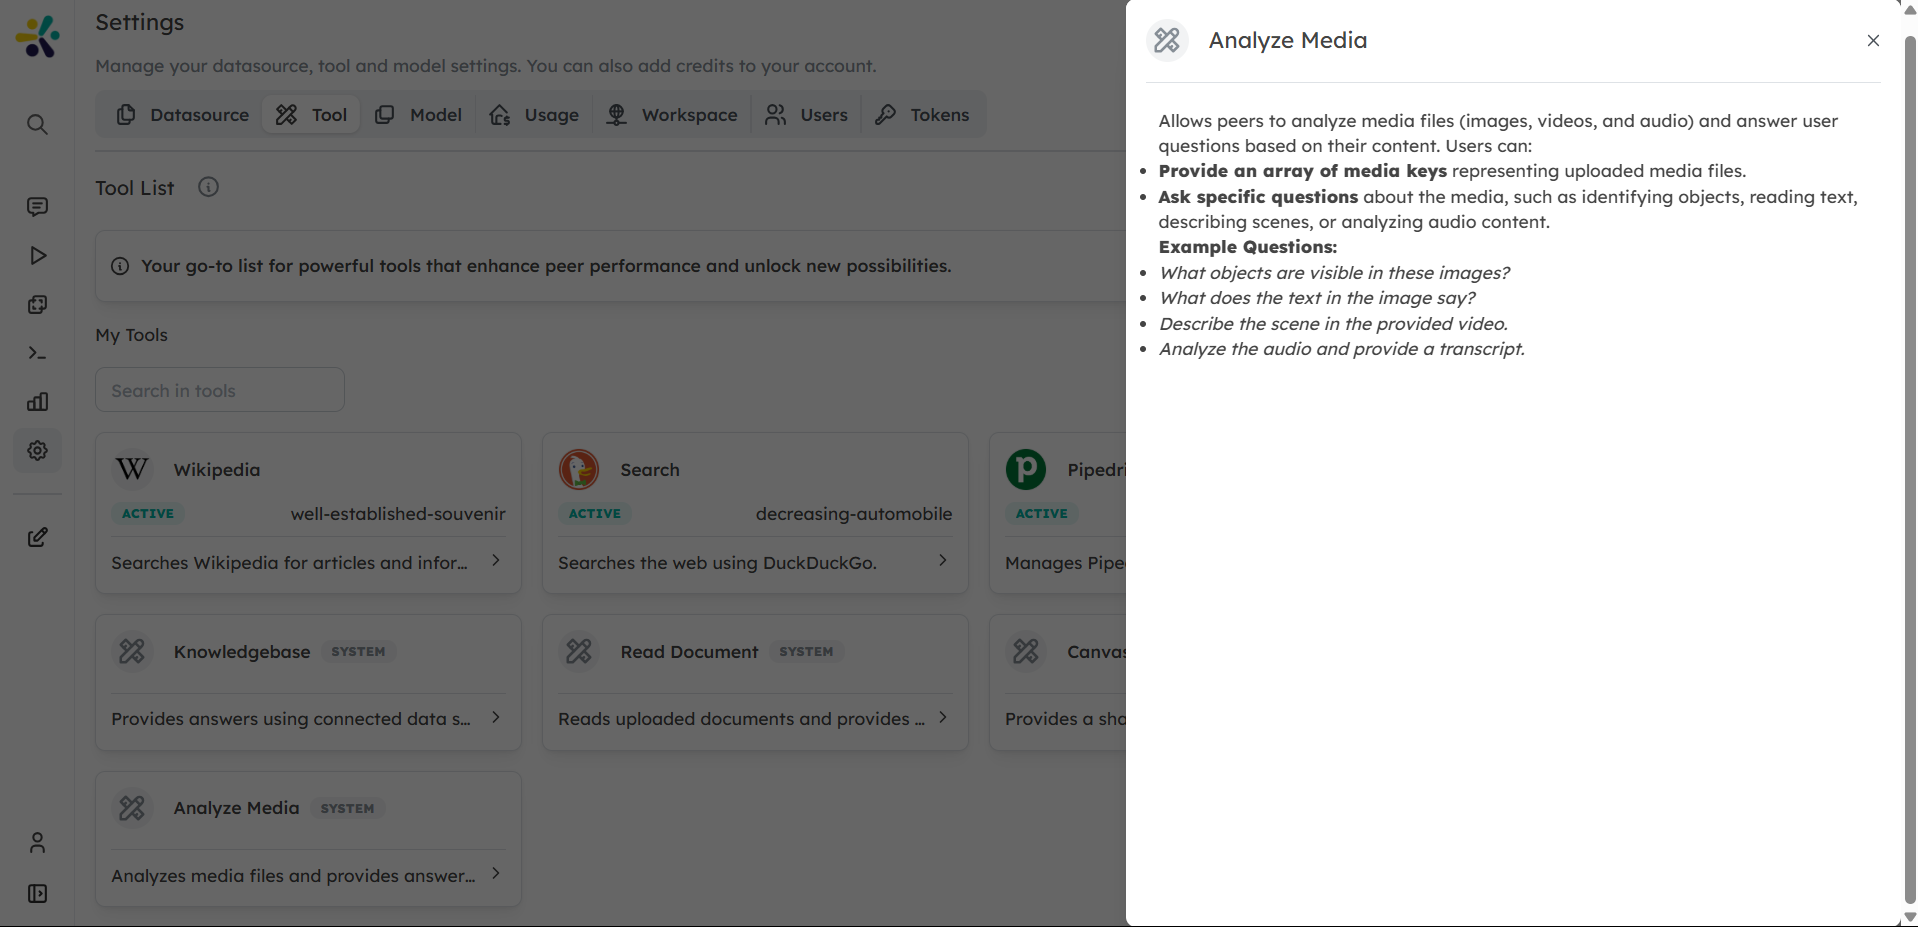Open the Tokens tab

(922, 115)
